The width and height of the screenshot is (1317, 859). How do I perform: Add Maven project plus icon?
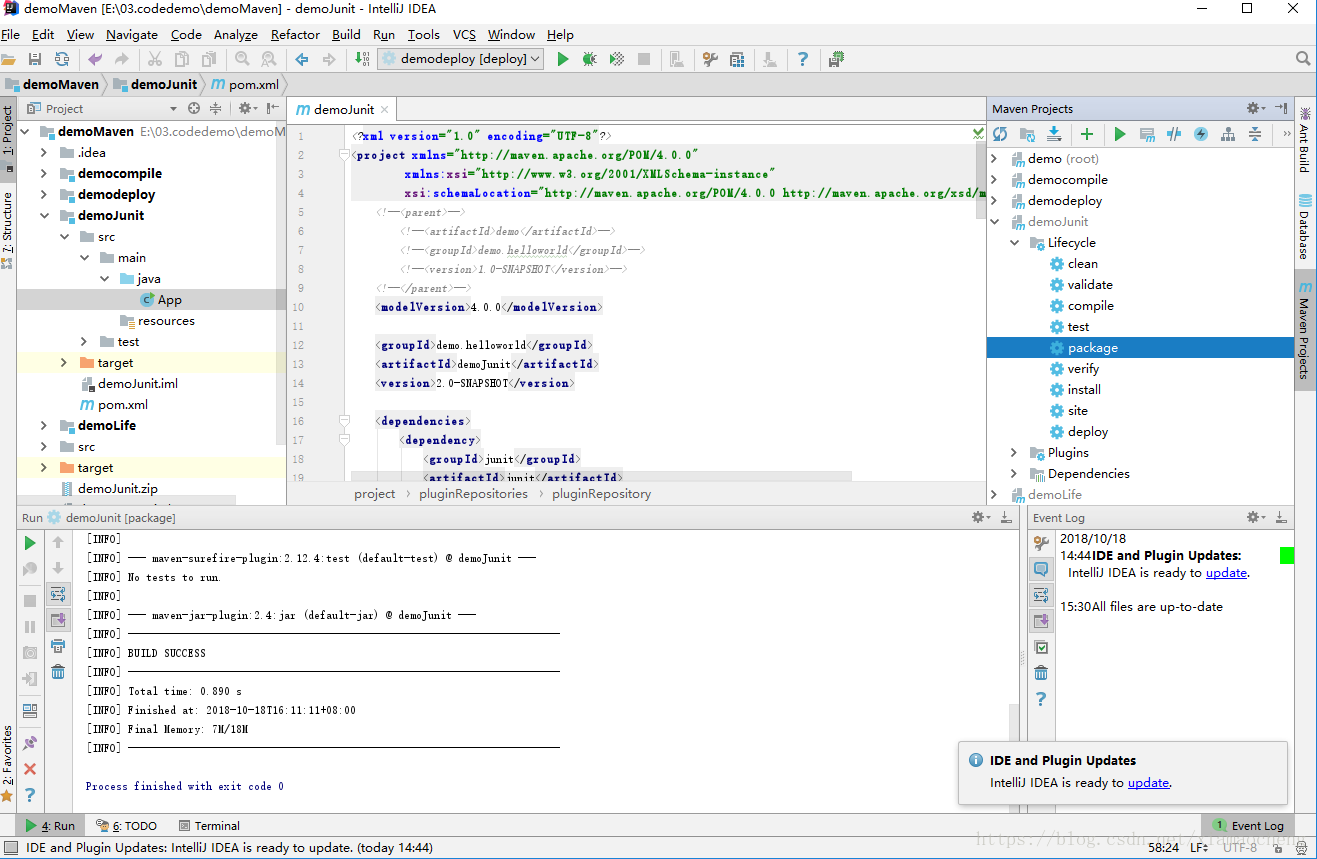tap(1087, 134)
